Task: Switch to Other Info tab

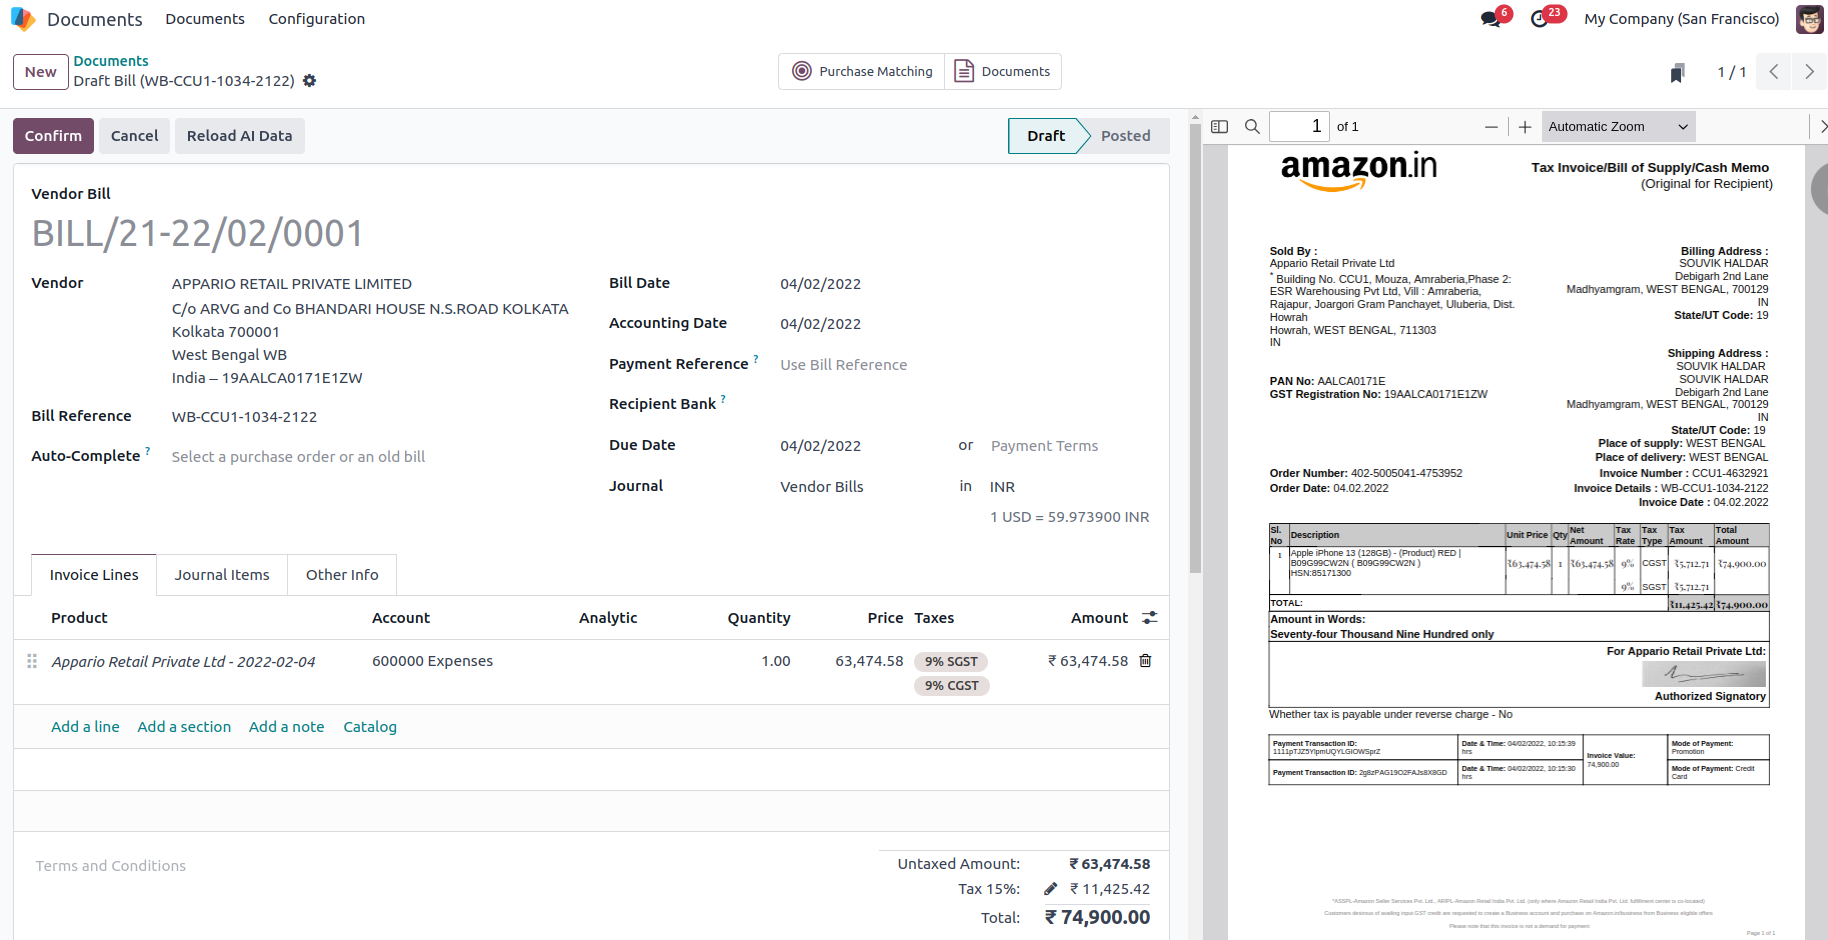Action: (x=342, y=575)
